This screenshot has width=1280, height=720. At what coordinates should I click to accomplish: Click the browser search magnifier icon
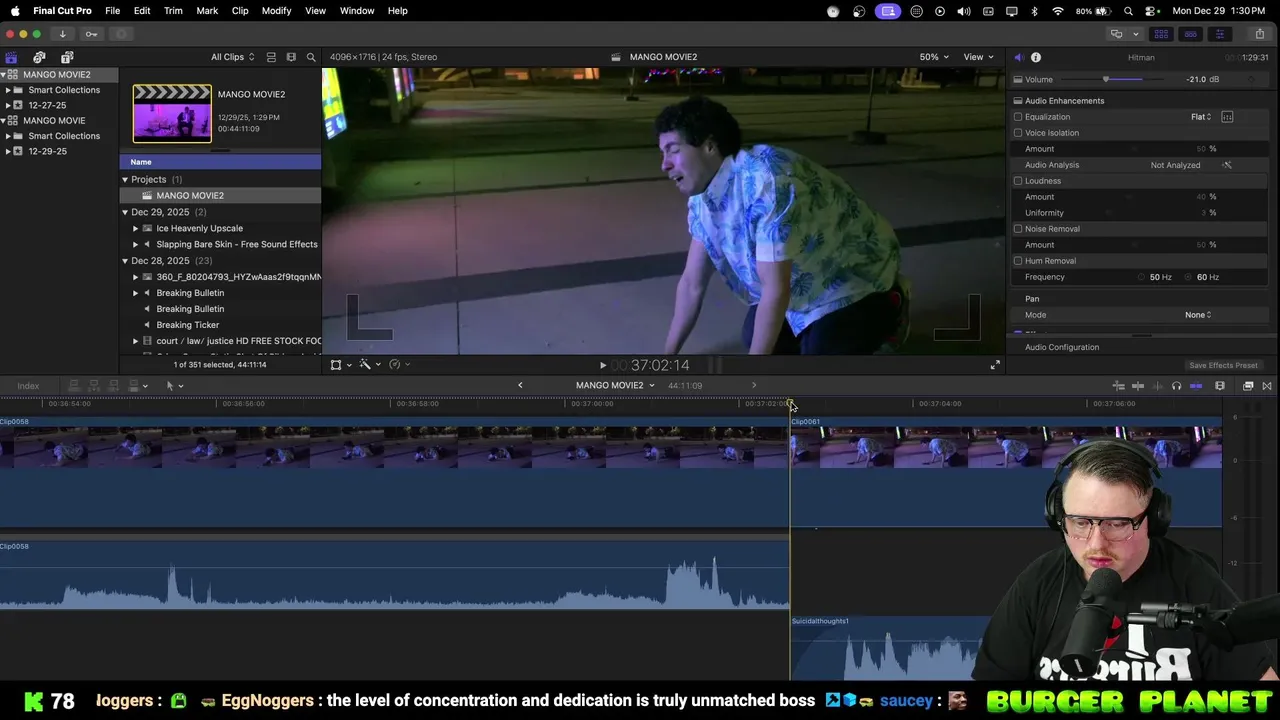(311, 57)
